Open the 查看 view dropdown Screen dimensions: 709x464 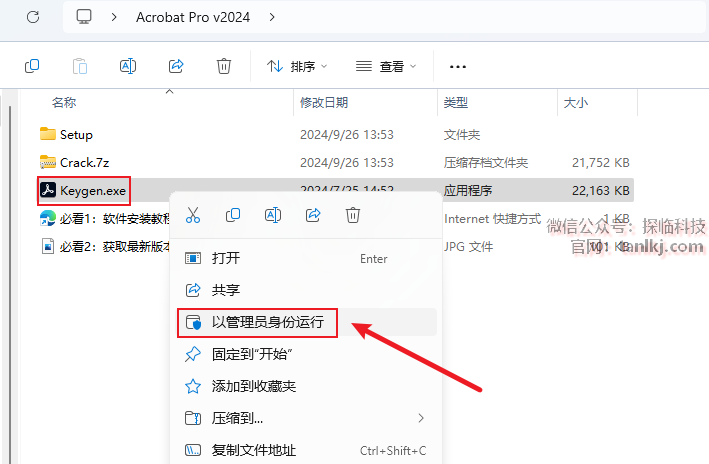pyautogui.click(x=386, y=66)
